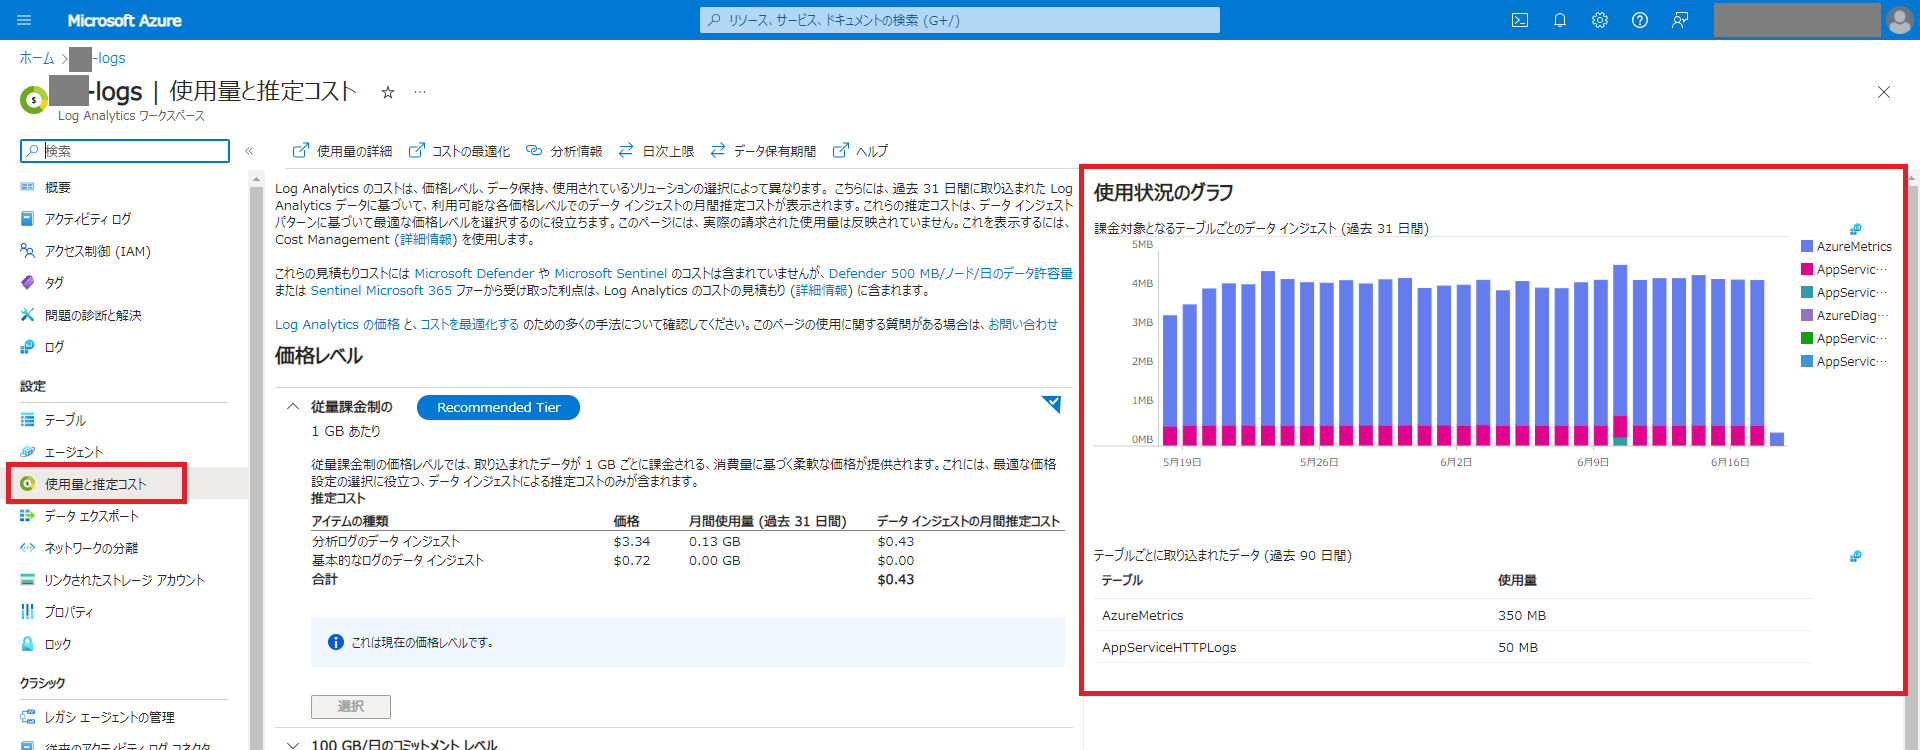Image resolution: width=1920 pixels, height=750 pixels.
Task: Click the pink AppServic legend swatch
Action: 1807,269
